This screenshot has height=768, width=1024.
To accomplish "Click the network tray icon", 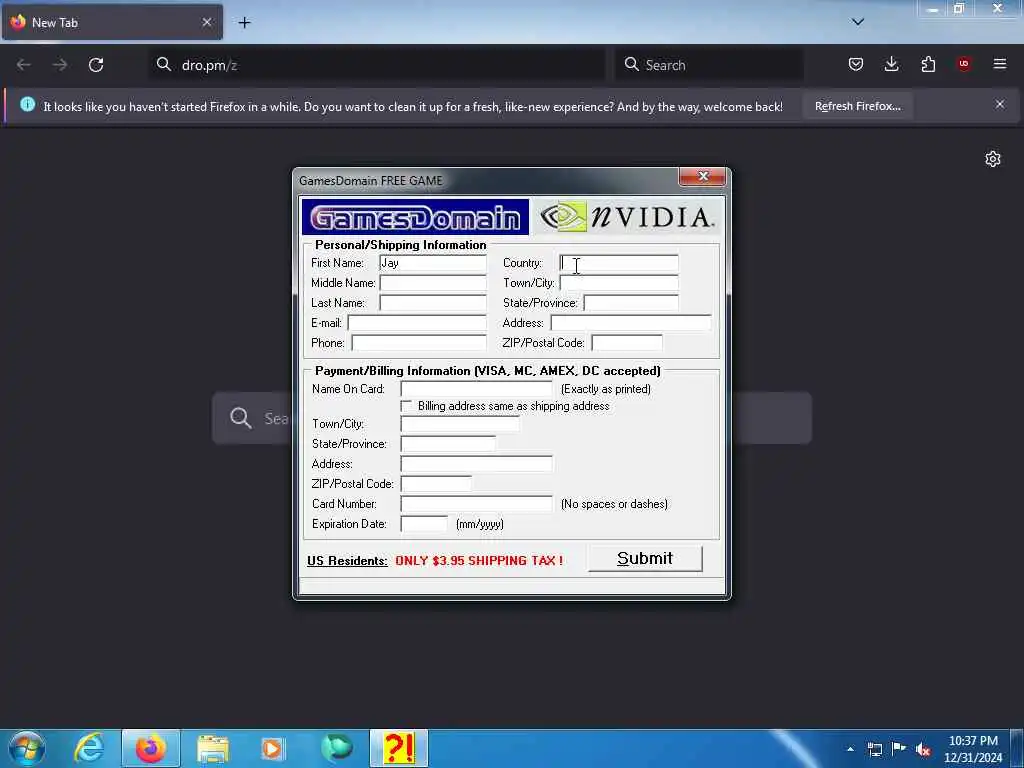I will coord(874,750).
